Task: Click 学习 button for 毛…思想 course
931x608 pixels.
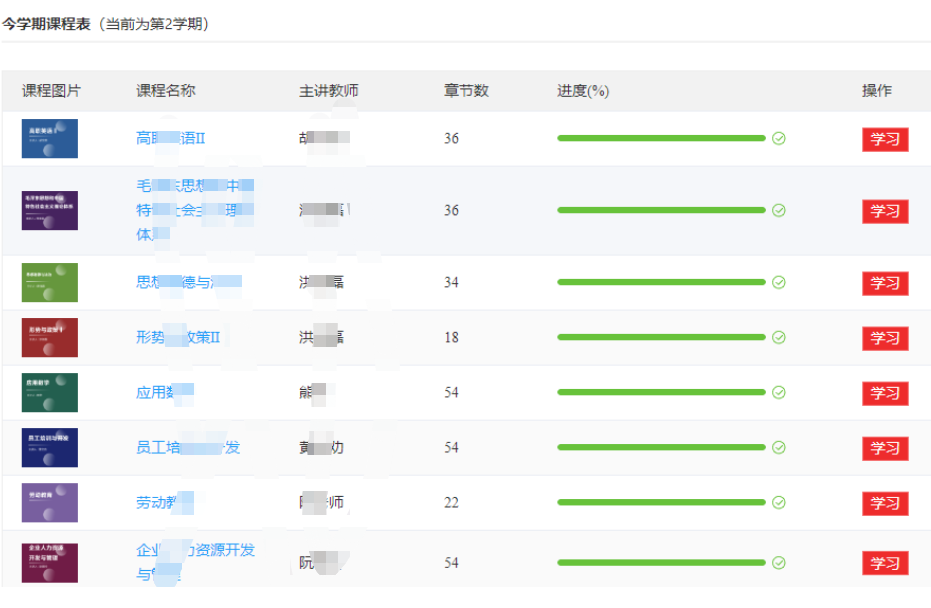Action: pyautogui.click(x=885, y=211)
